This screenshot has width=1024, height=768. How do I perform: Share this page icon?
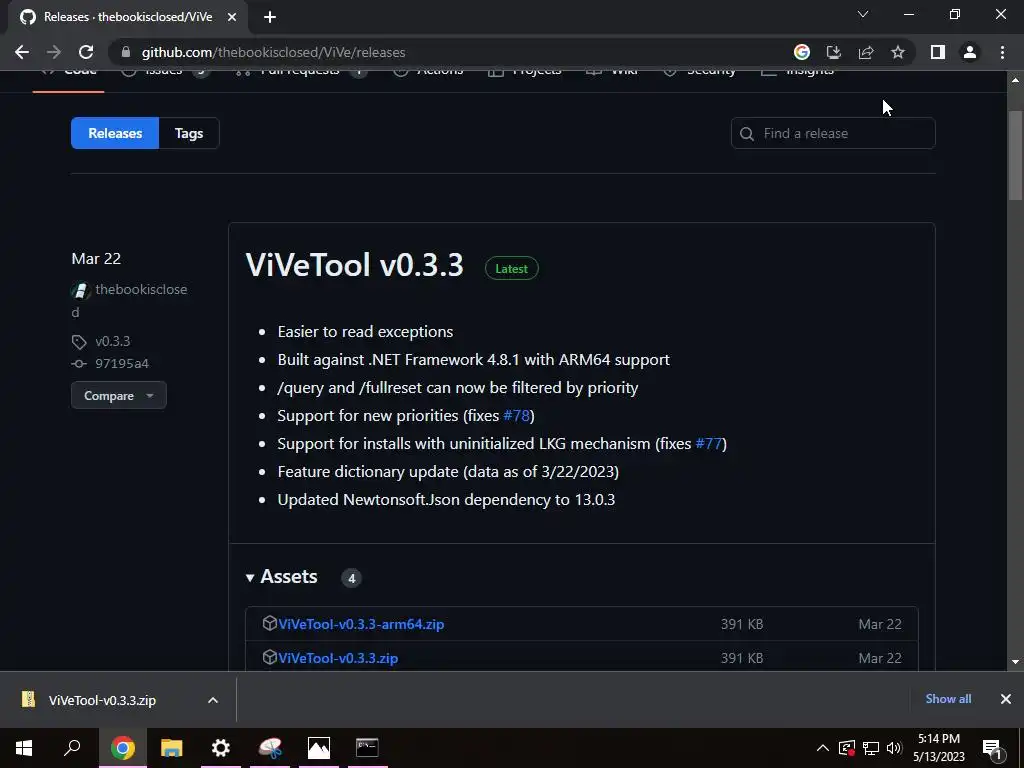pos(866,52)
